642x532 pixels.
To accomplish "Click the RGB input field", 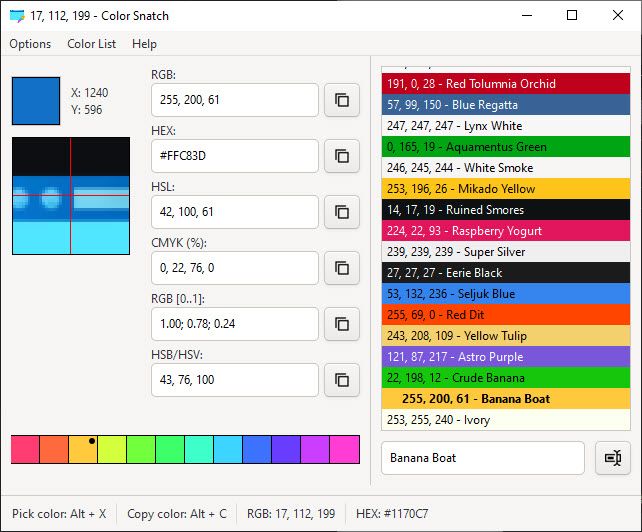I will (x=235, y=100).
